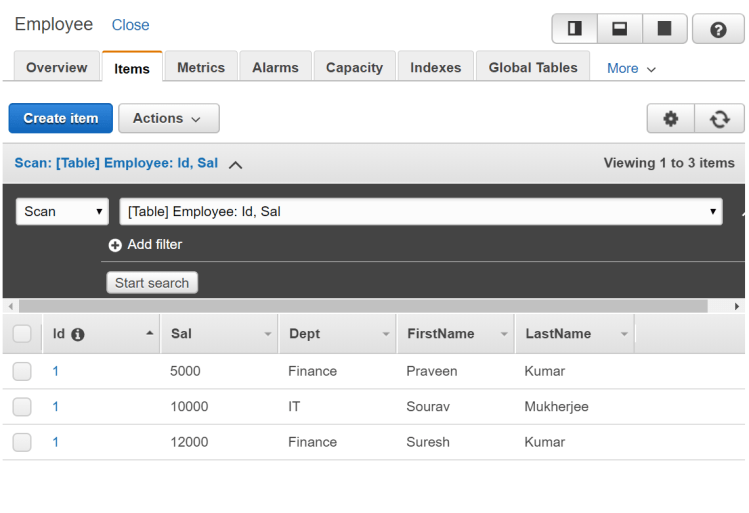Tick the checkbox for Sourav Mukherjee row
This screenshot has width=749, height=513.
22,407
